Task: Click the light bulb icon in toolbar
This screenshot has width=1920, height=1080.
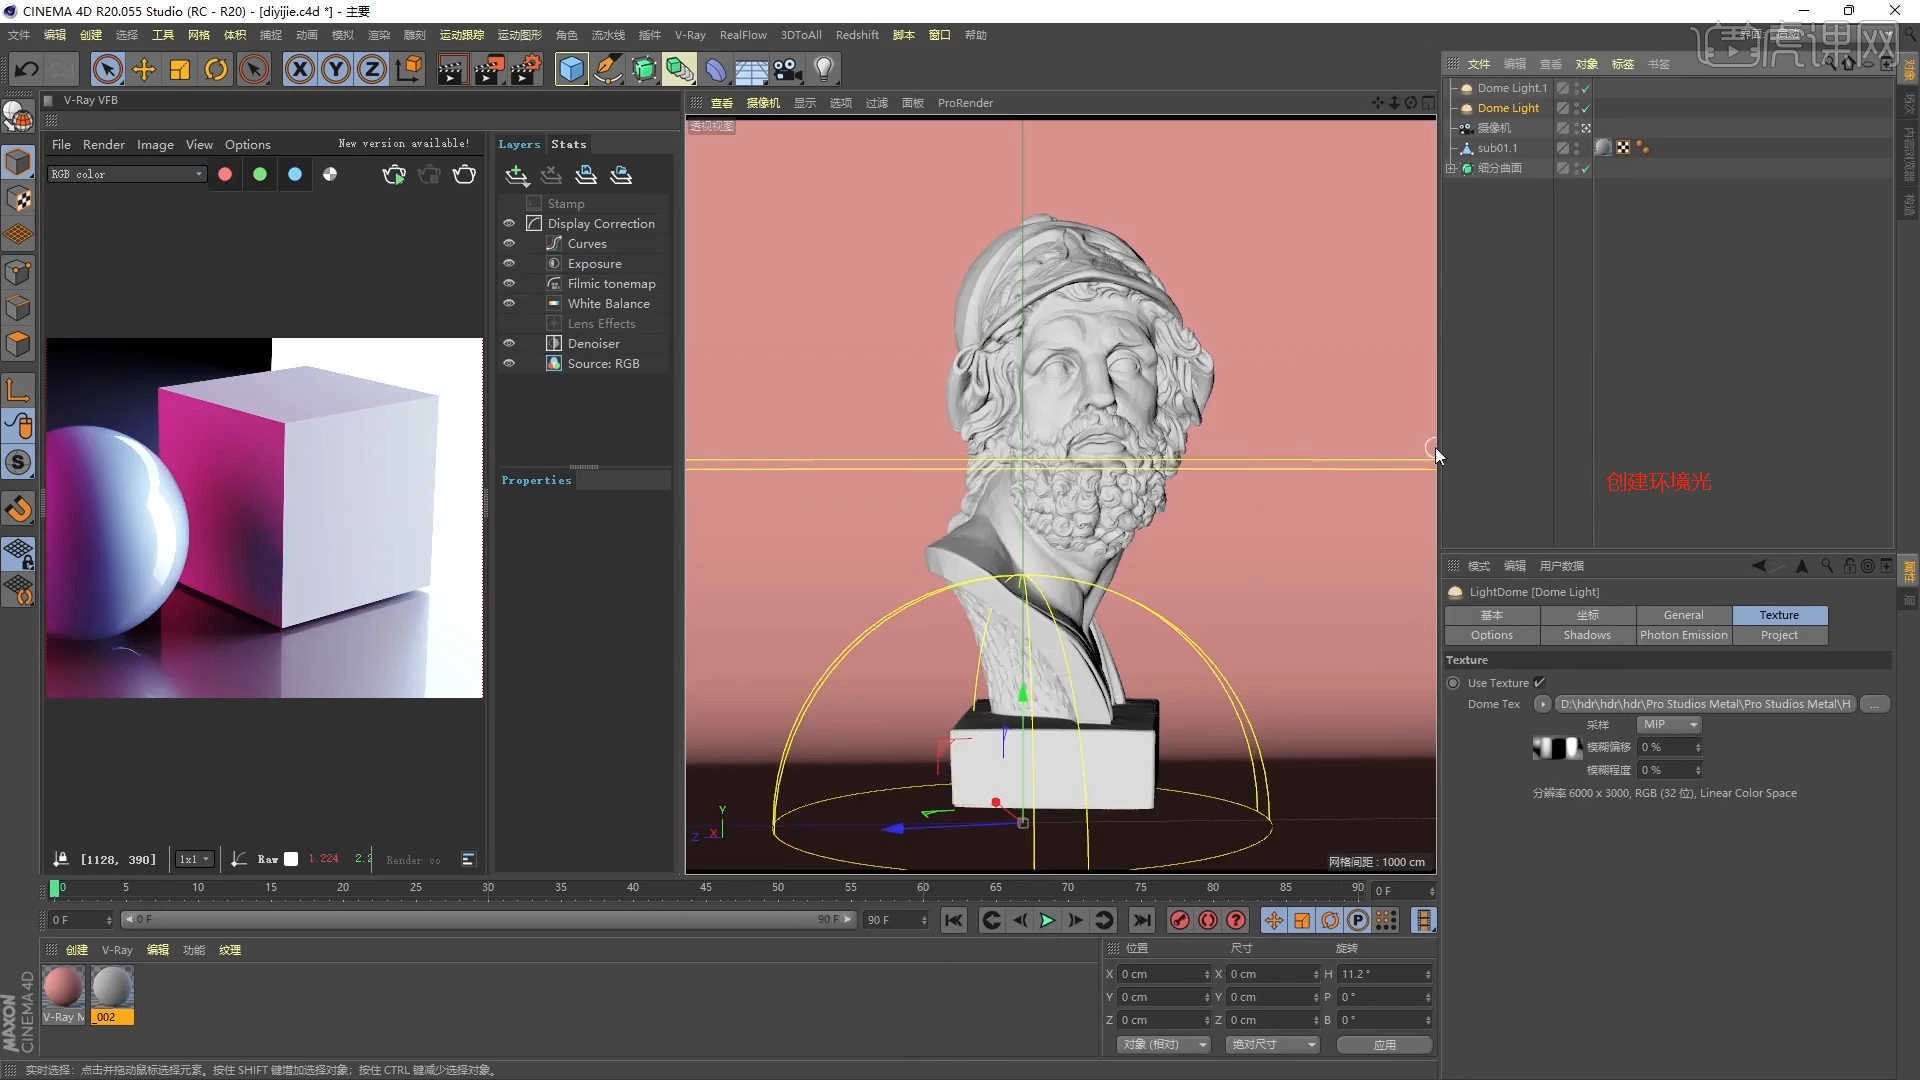Action: tap(823, 69)
